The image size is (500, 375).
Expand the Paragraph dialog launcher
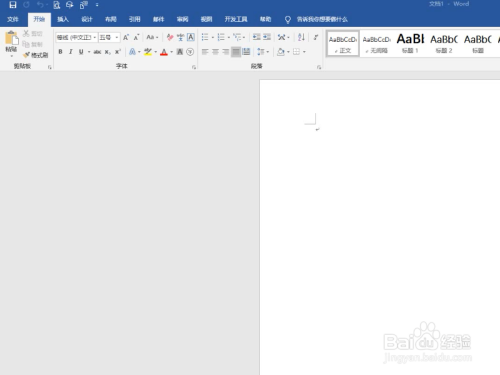pos(319,67)
